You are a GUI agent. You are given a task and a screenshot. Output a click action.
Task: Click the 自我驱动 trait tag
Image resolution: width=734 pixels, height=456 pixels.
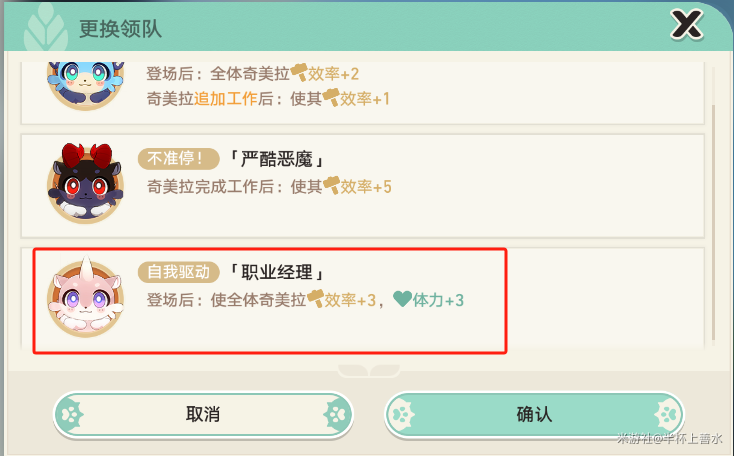click(x=178, y=273)
